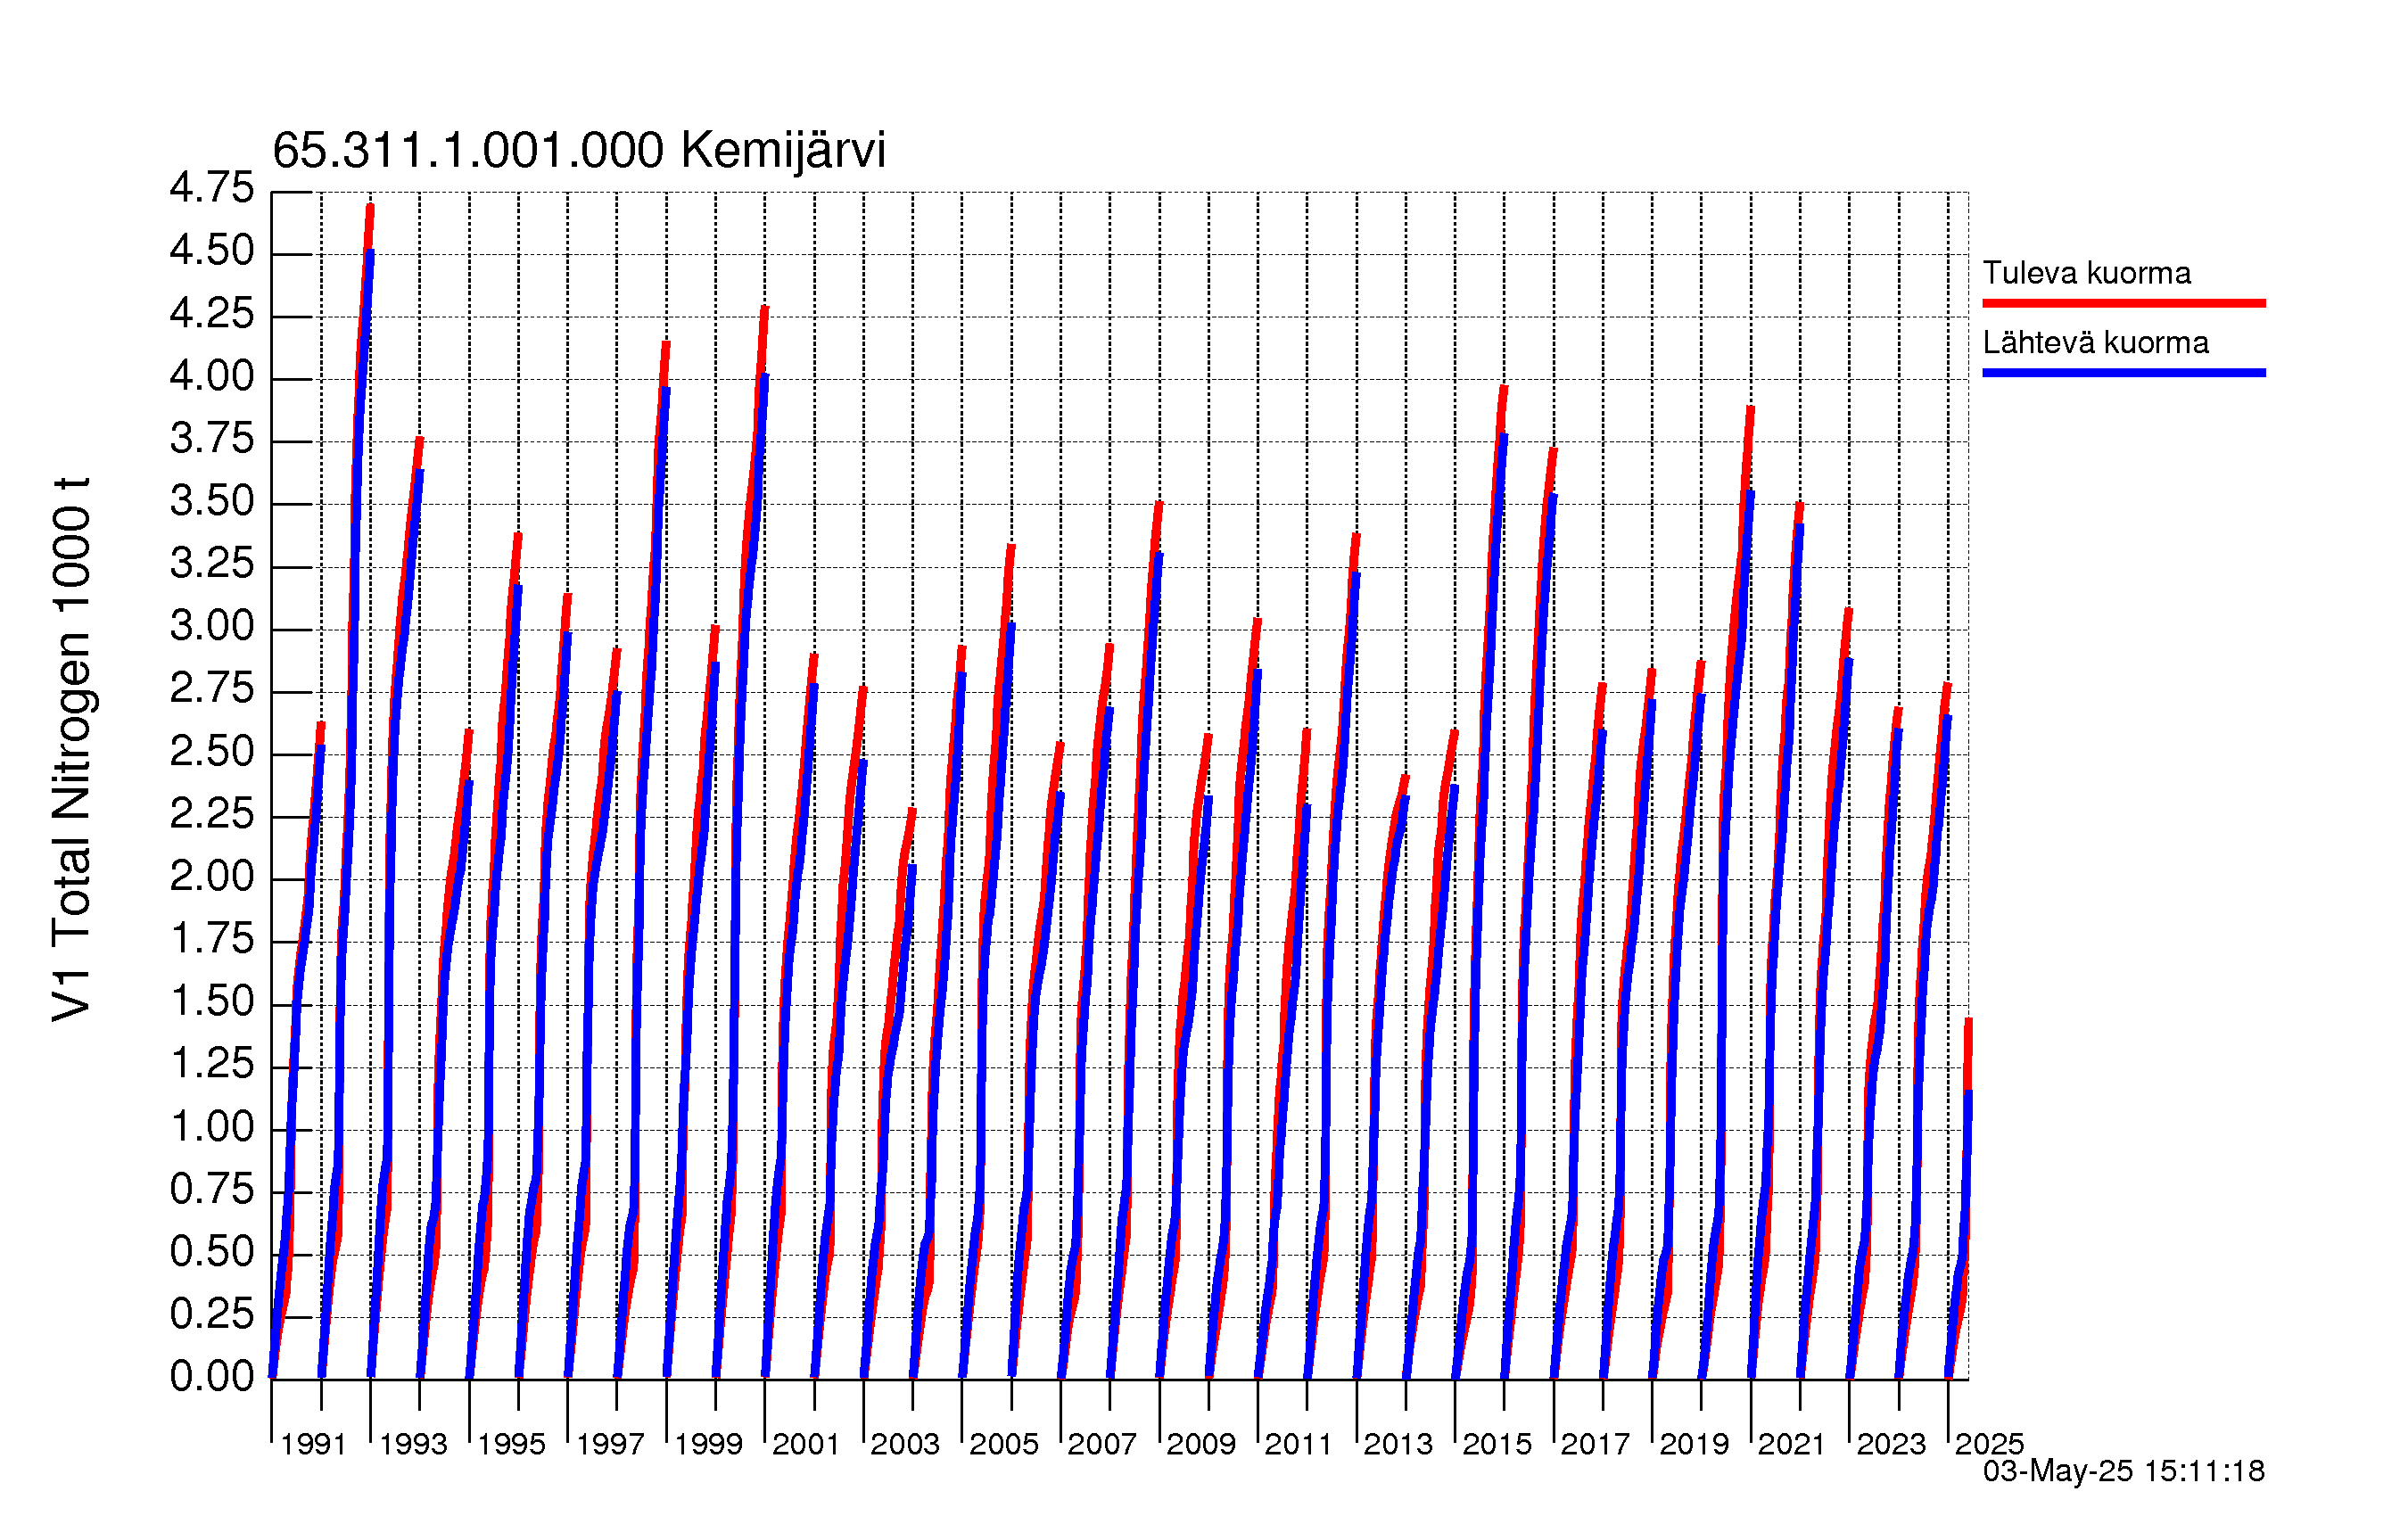
Task: Click the x-axis year label 2007
Action: pos(1102,1444)
